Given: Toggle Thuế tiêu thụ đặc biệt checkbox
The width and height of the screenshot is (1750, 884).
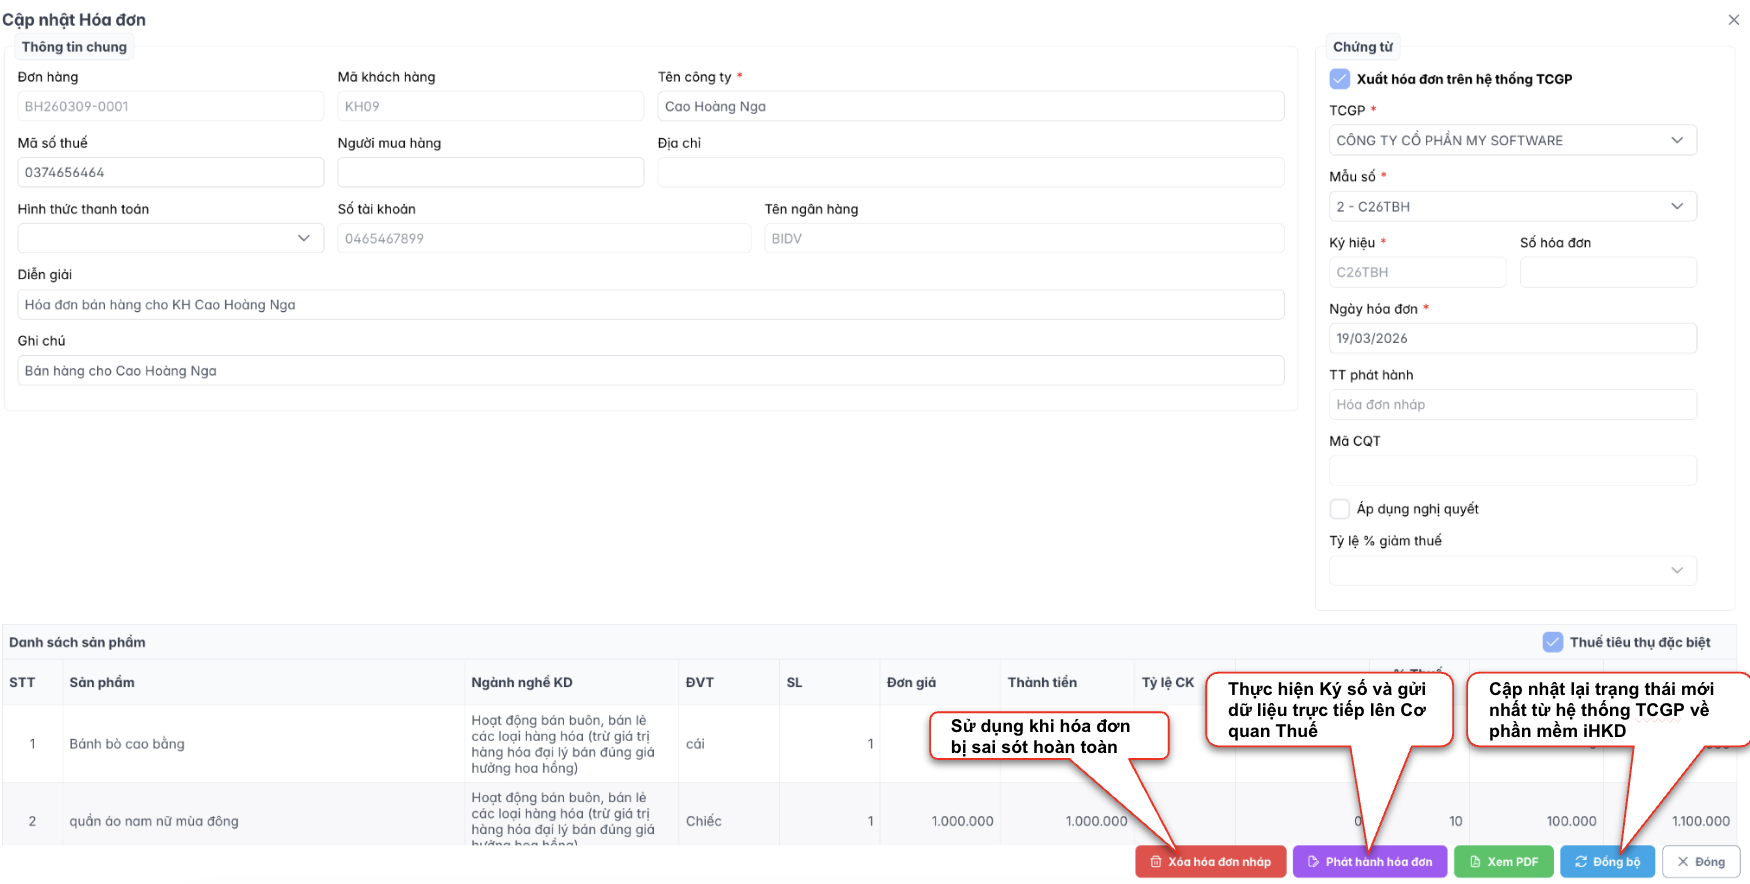Looking at the screenshot, I should coord(1552,642).
